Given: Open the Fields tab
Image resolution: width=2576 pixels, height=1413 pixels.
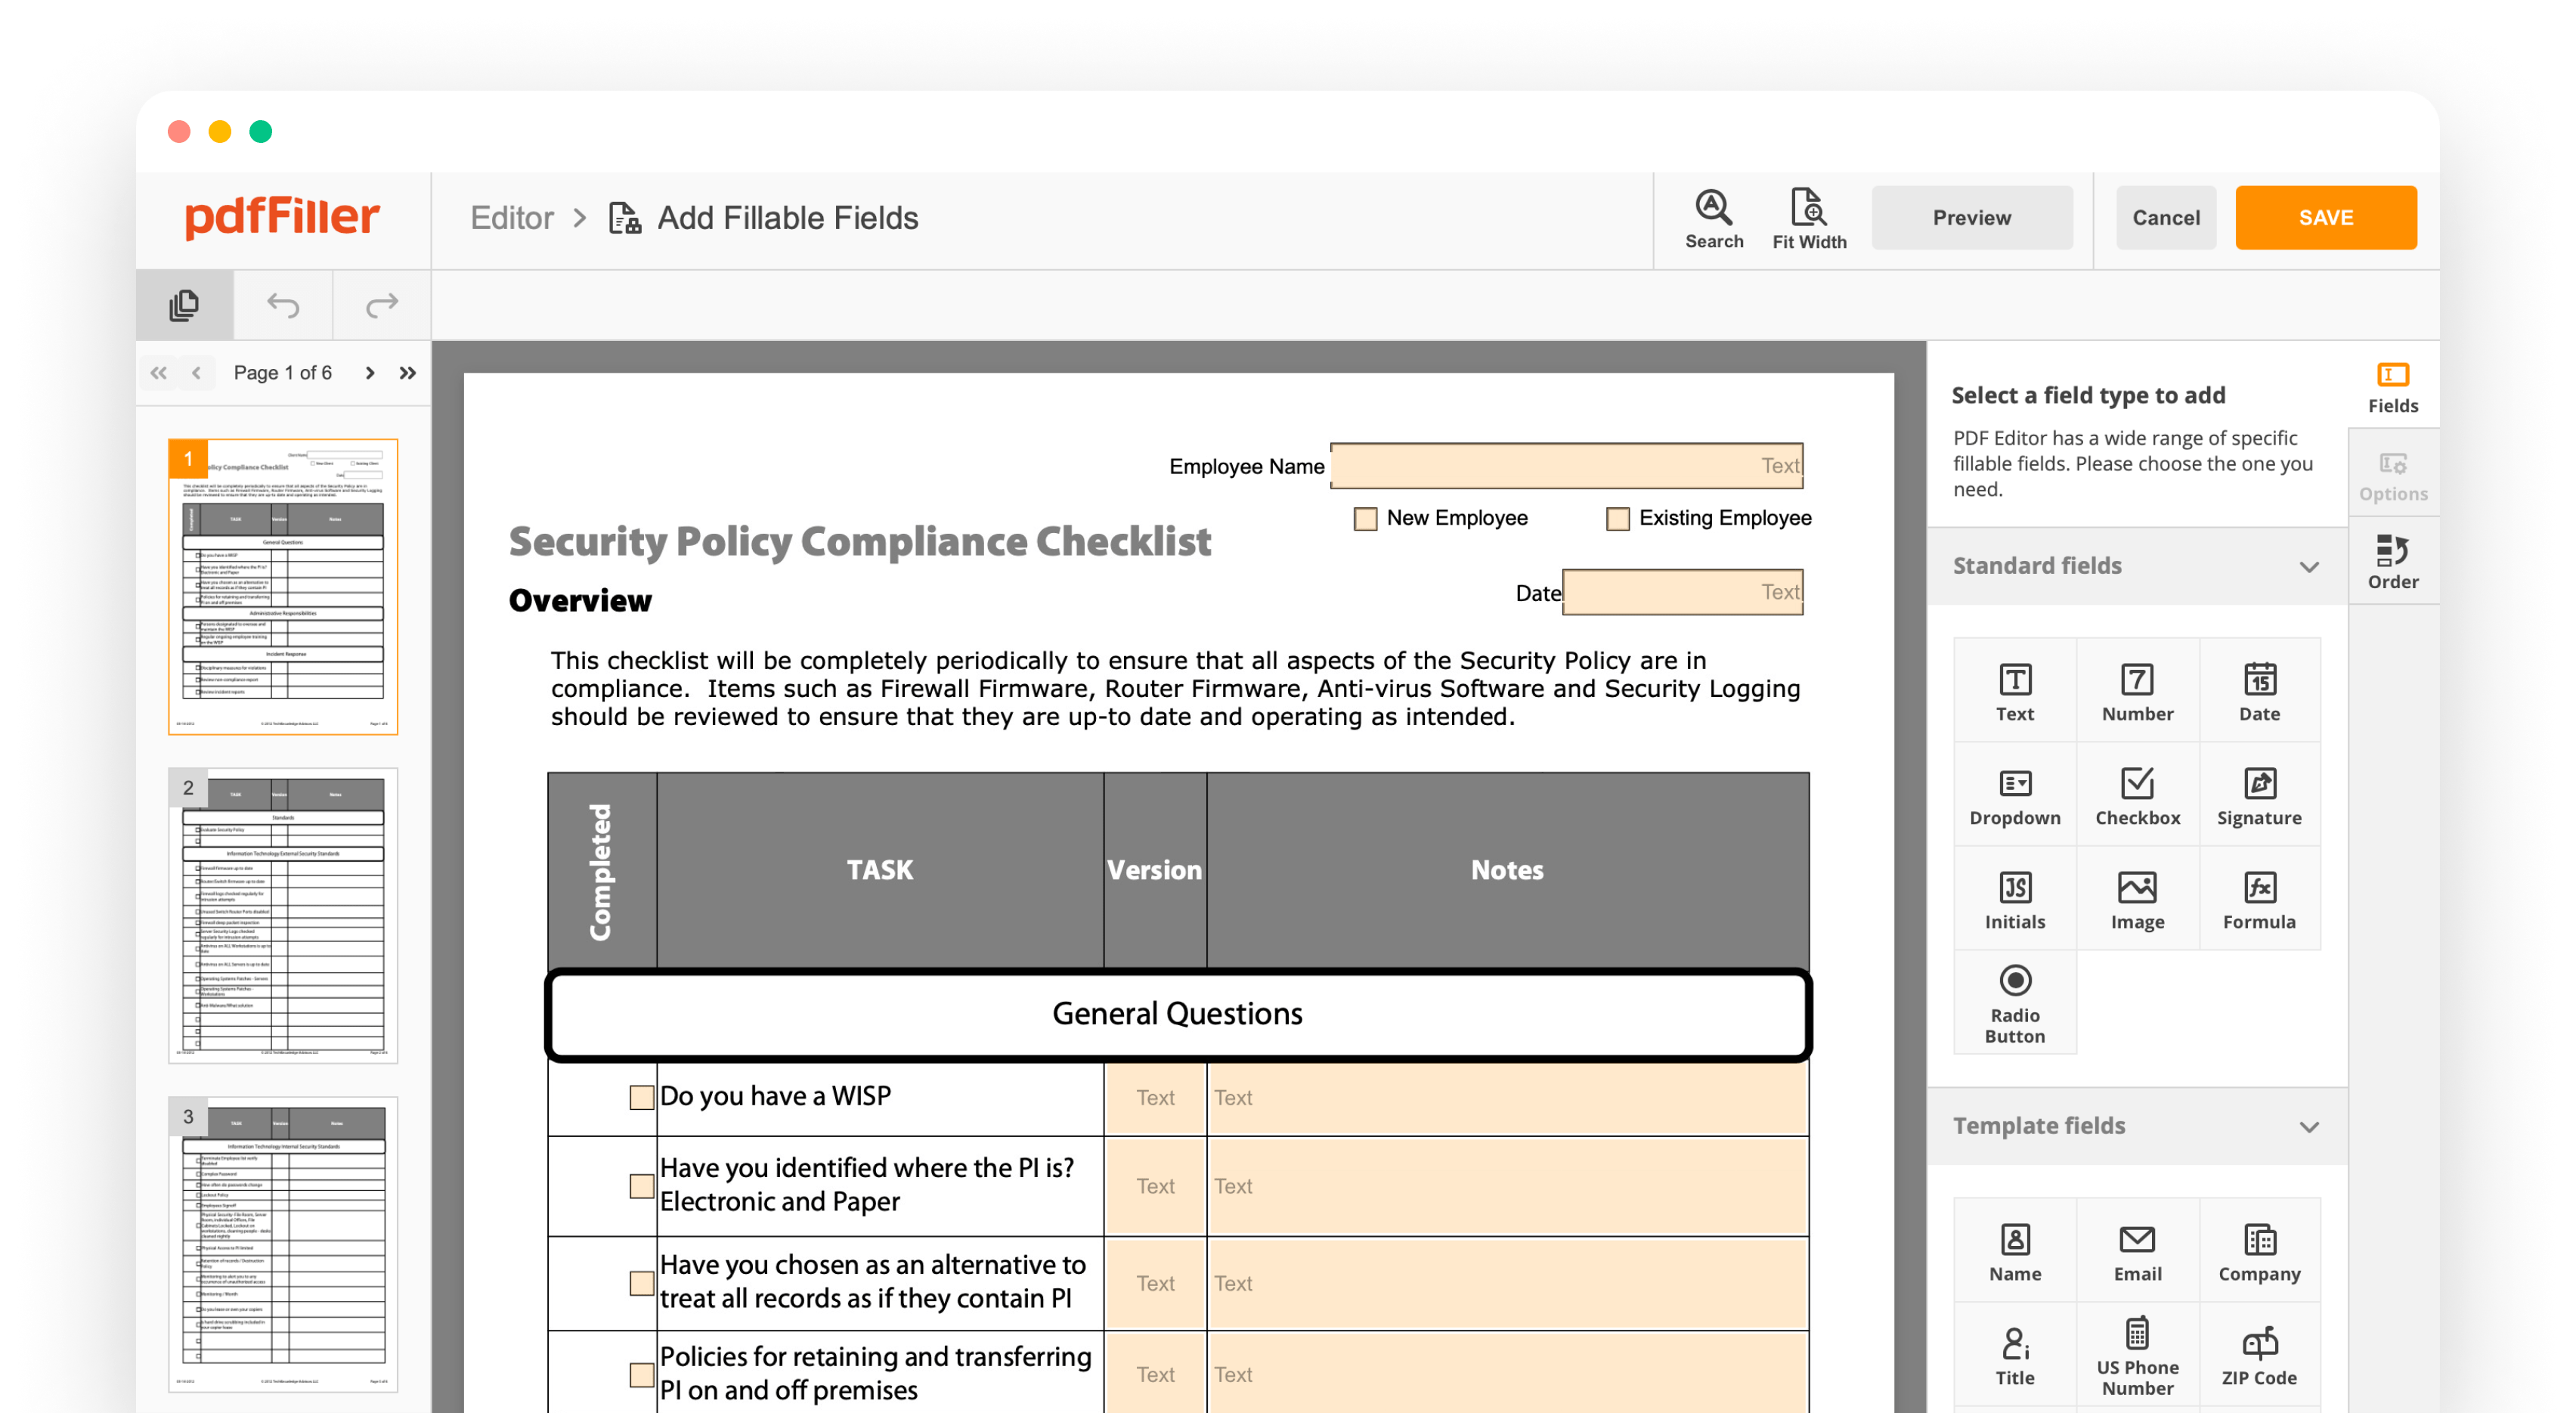Looking at the screenshot, I should pos(2393,386).
